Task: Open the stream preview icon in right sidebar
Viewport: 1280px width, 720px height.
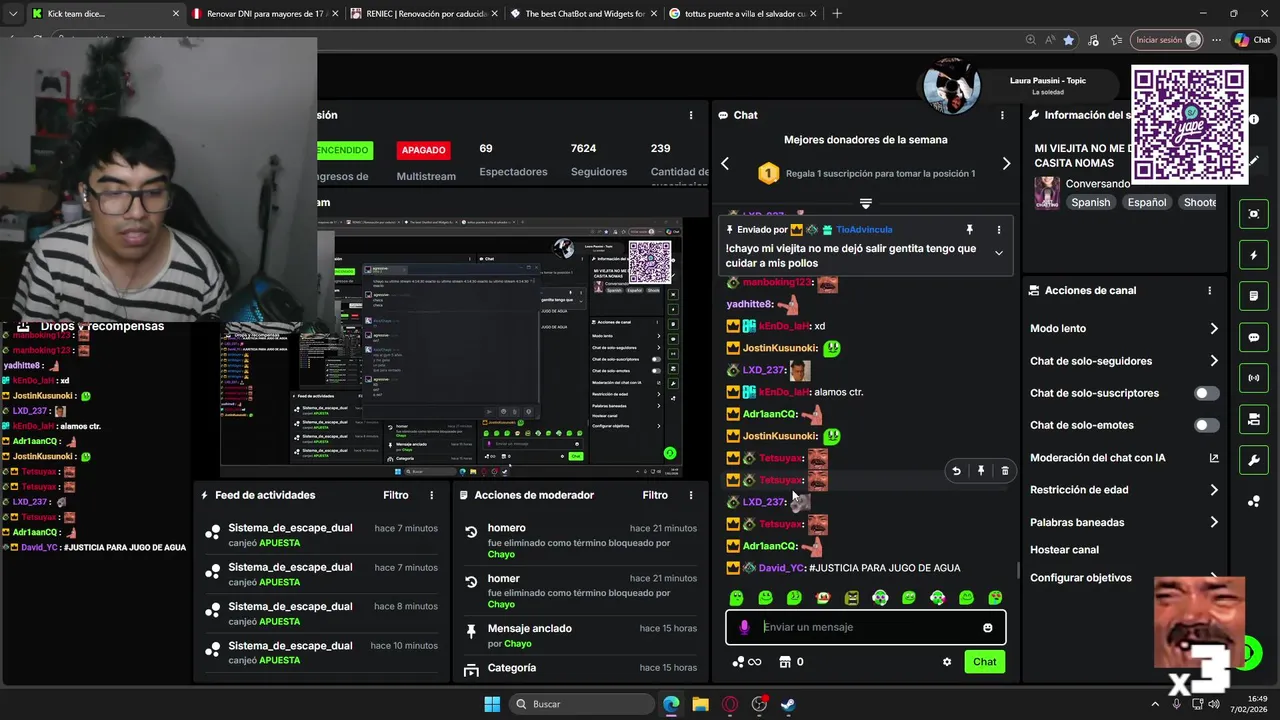Action: [x=1254, y=214]
